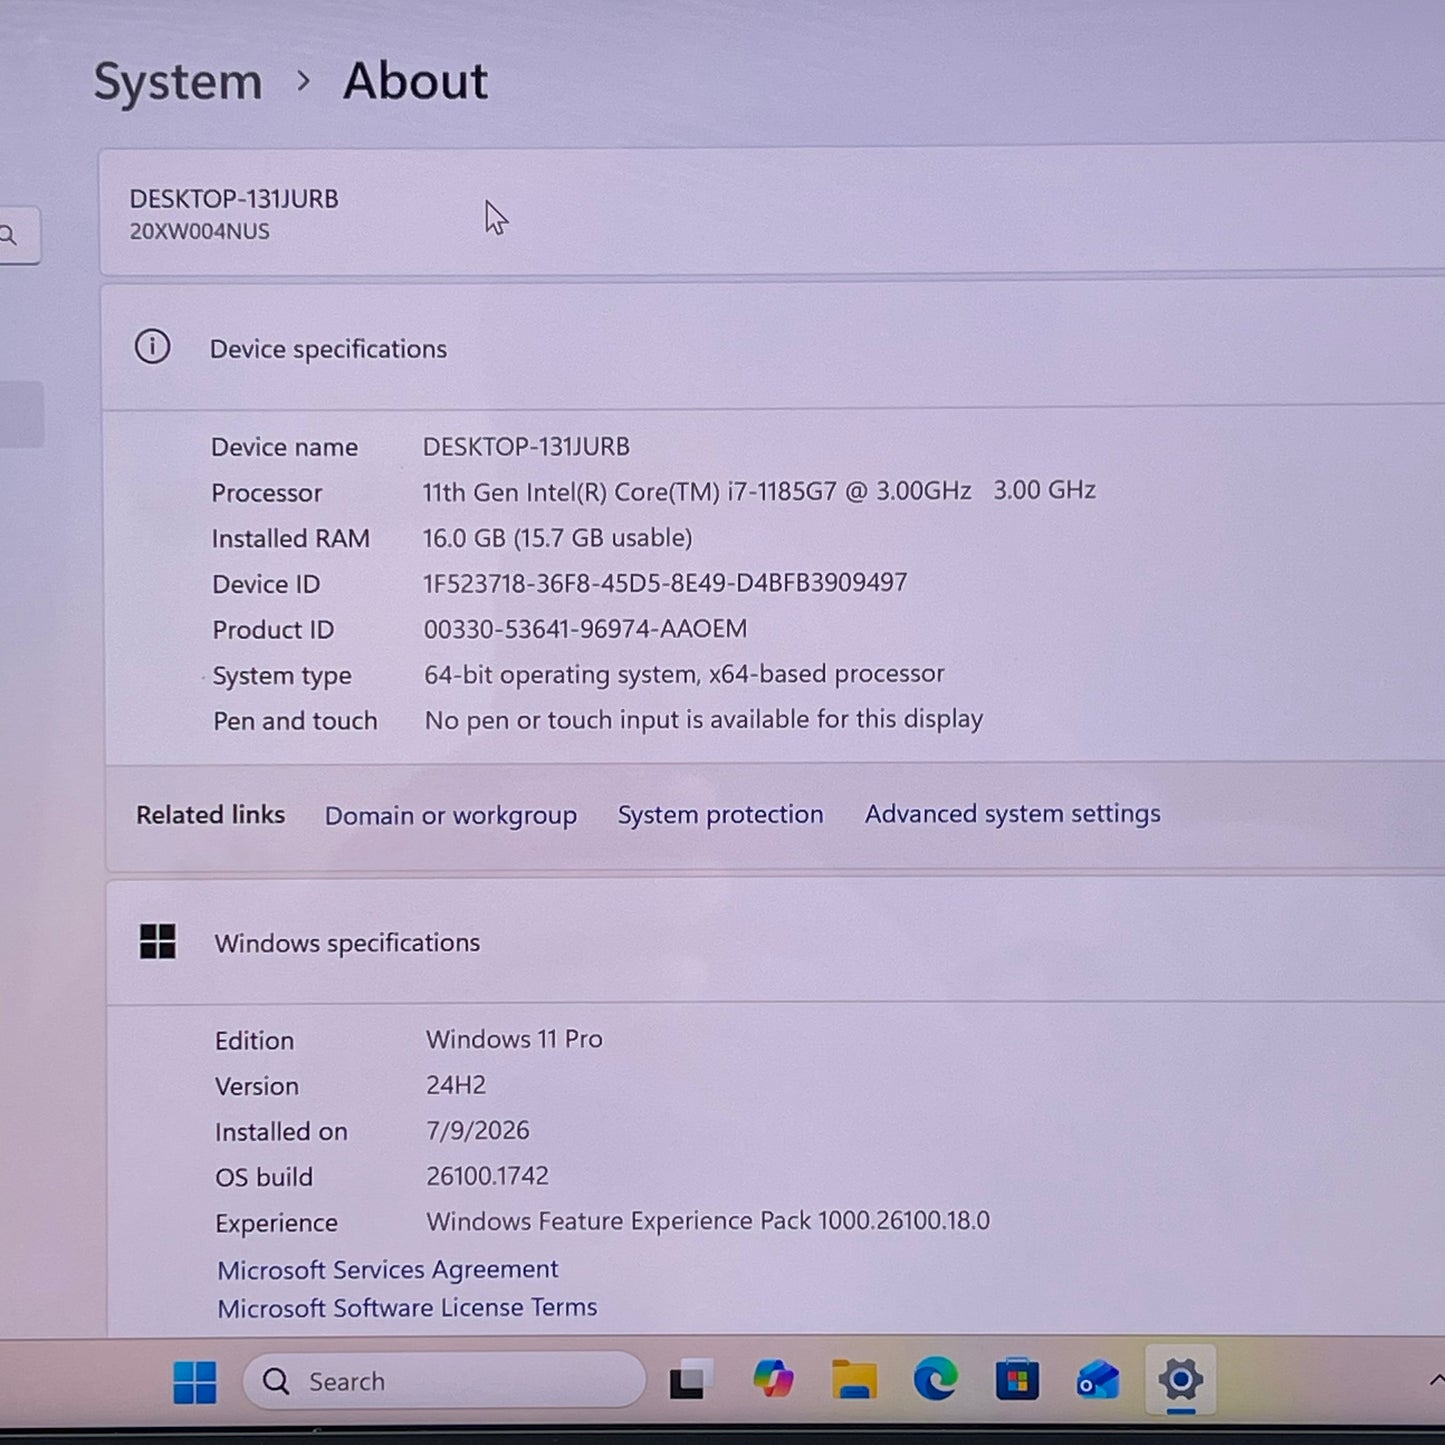Open Microsoft Store from the taskbar
The image size is (1445, 1445).
coord(1017,1381)
